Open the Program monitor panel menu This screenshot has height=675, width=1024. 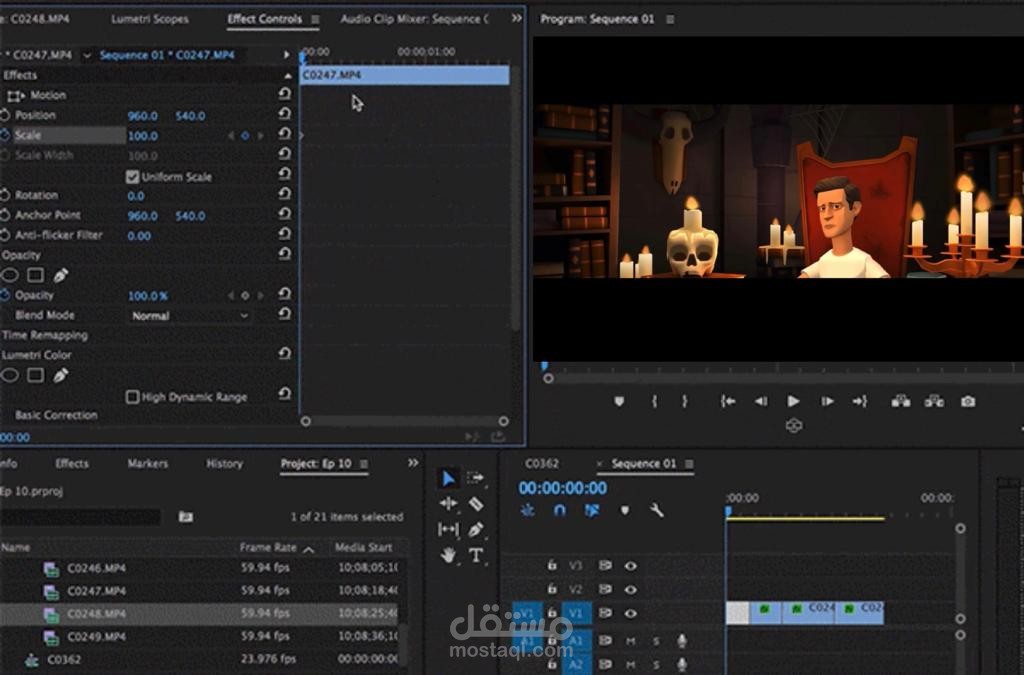670,20
